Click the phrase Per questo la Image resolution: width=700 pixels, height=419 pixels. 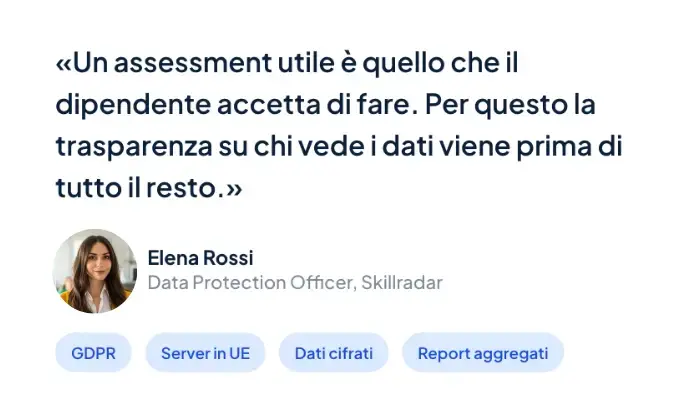click(510, 105)
